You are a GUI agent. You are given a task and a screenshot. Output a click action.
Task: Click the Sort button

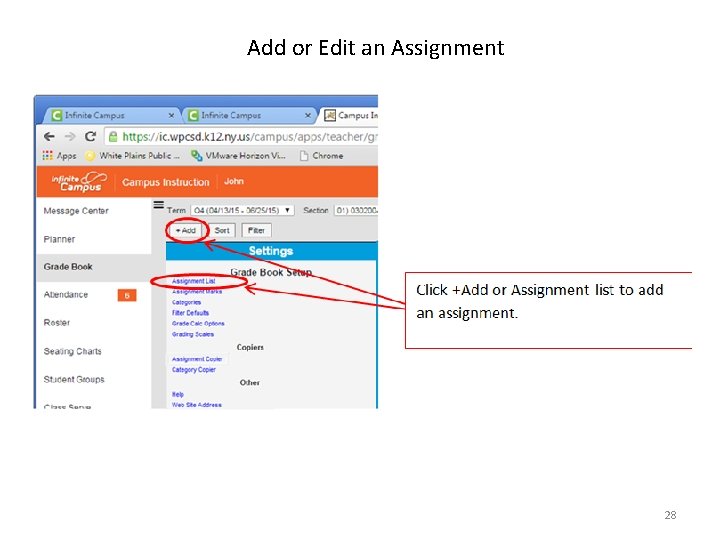point(222,231)
